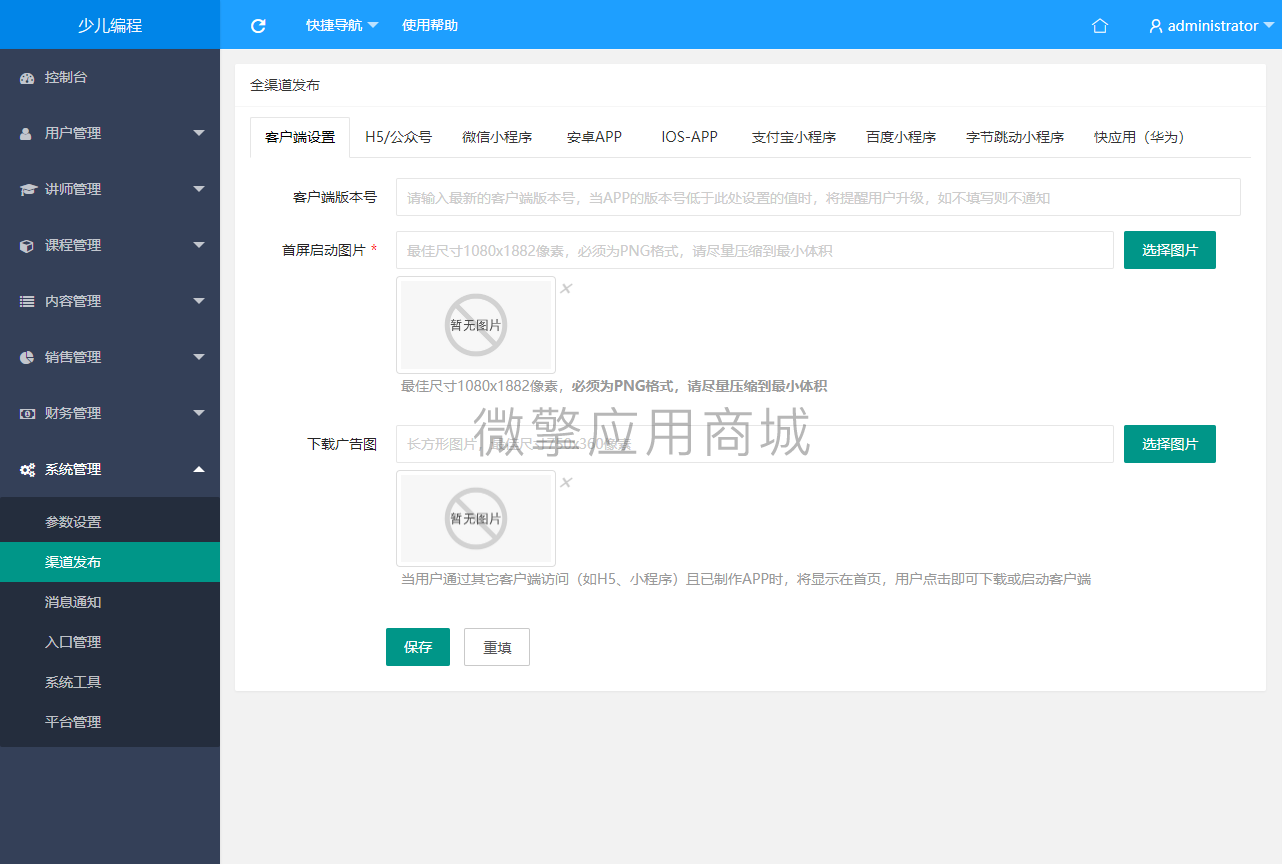Viewport: 1282px width, 864px height.
Task: Collapse the 系统管理 menu arrow
Action: (199, 469)
